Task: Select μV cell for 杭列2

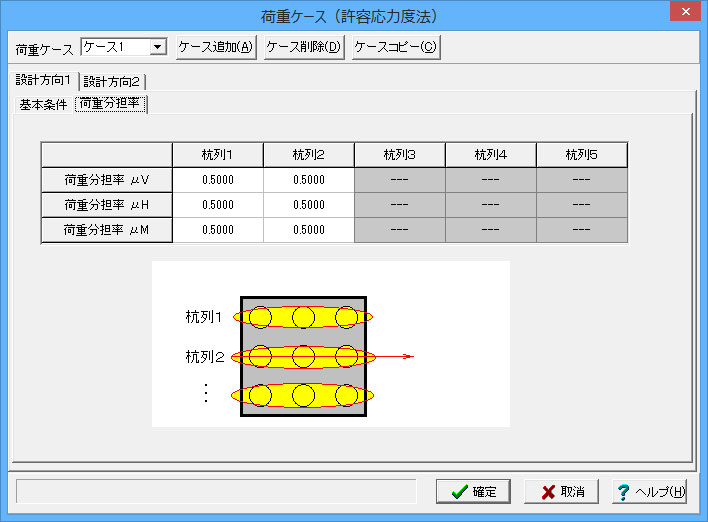Action: [309, 180]
